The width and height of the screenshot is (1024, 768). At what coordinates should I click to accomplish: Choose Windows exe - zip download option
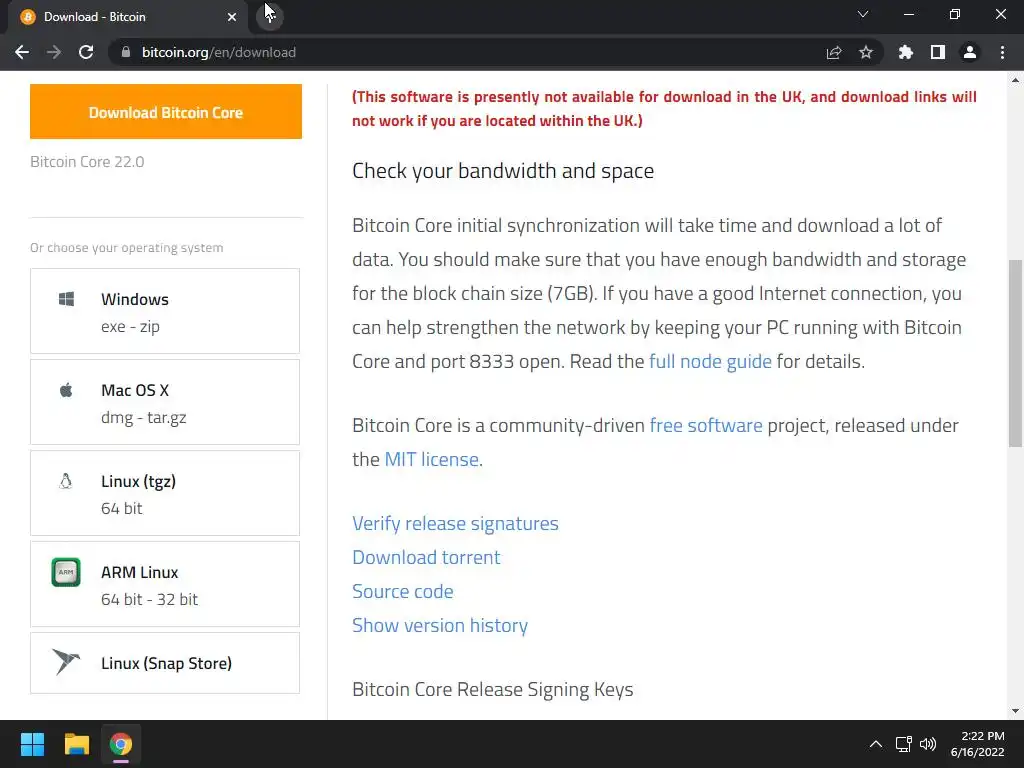pyautogui.click(x=165, y=311)
